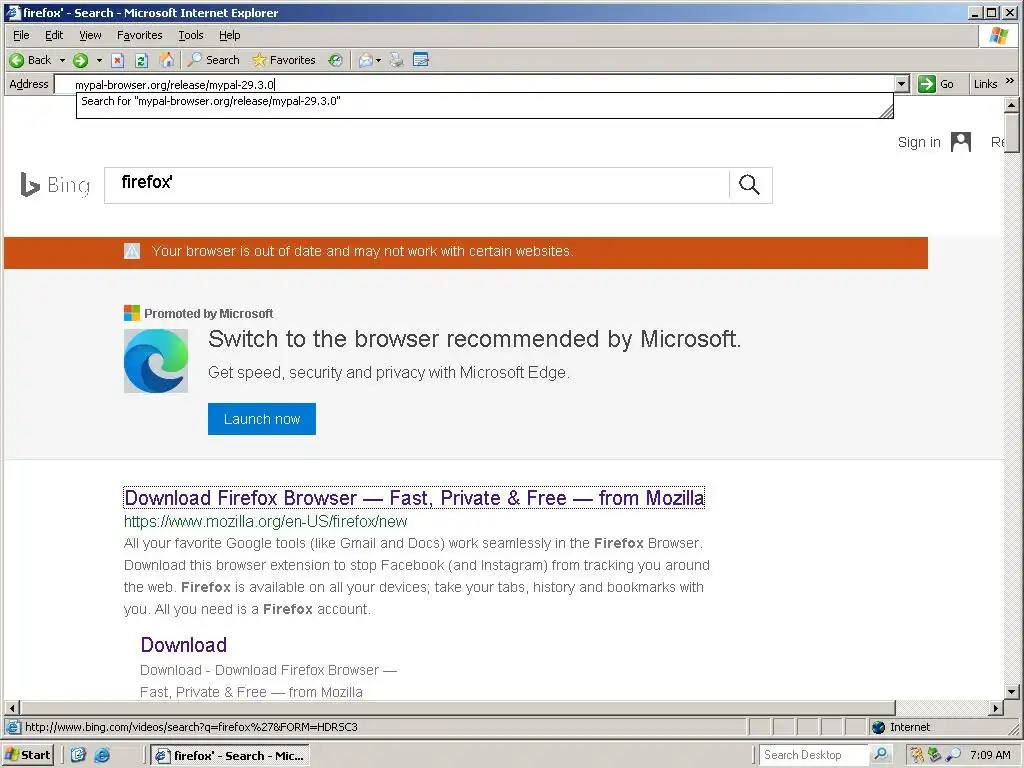Open the Favorites star toolbar button
This screenshot has width=1024, height=768.
click(x=283, y=60)
